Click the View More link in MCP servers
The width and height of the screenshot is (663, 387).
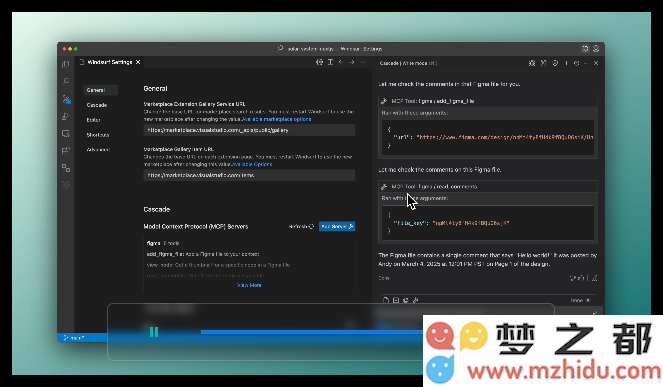pos(249,285)
